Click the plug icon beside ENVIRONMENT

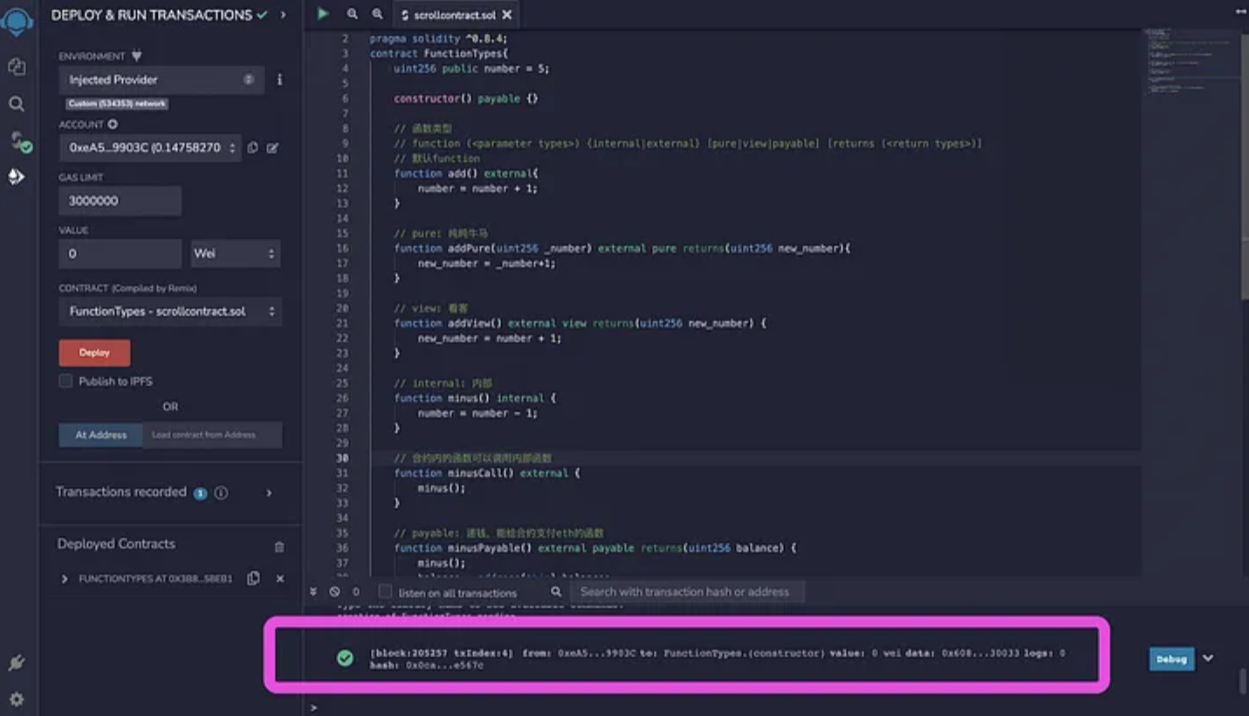click(x=136, y=56)
